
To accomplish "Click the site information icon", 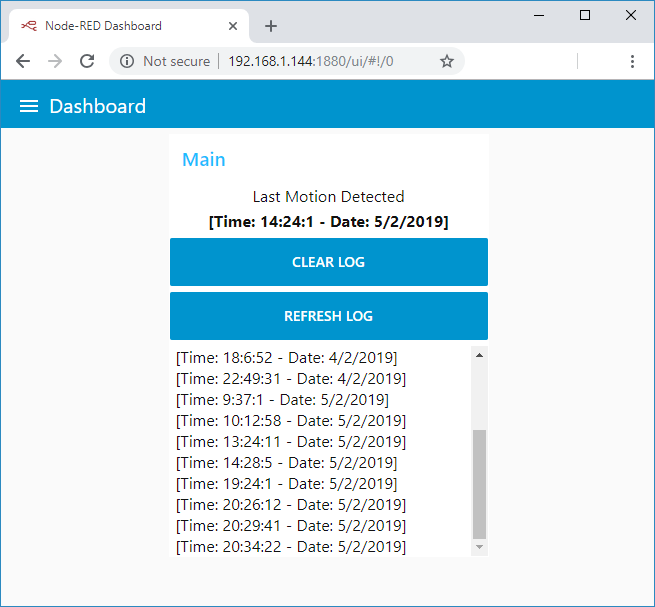I will pos(127,61).
